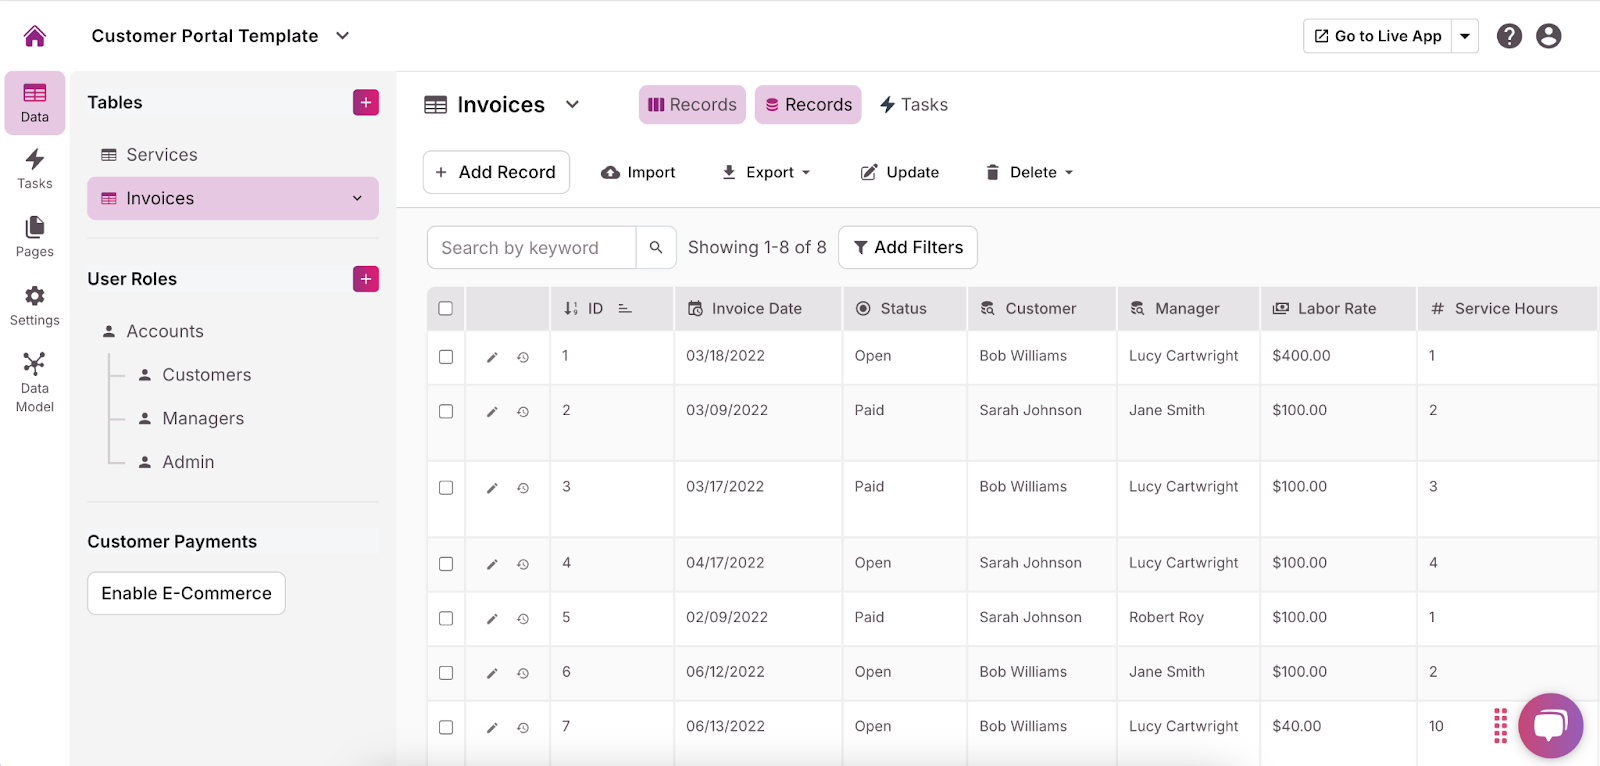Click the home icon in top-left

click(x=35, y=36)
